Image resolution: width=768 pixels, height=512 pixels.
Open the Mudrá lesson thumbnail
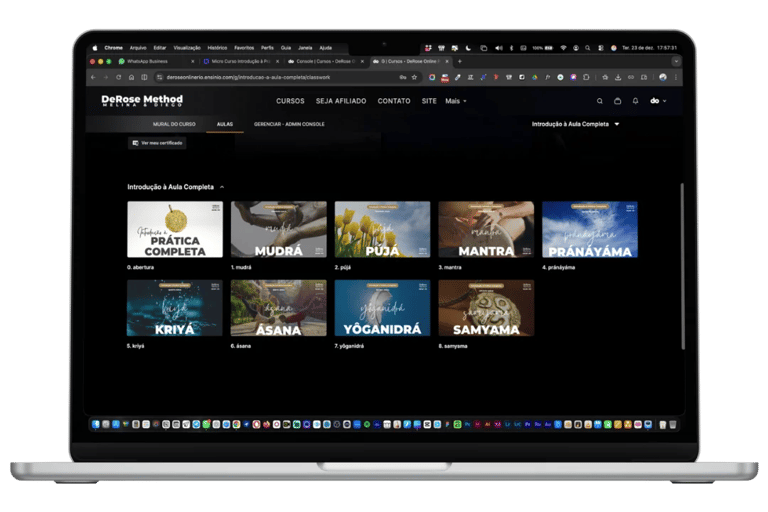pos(279,229)
